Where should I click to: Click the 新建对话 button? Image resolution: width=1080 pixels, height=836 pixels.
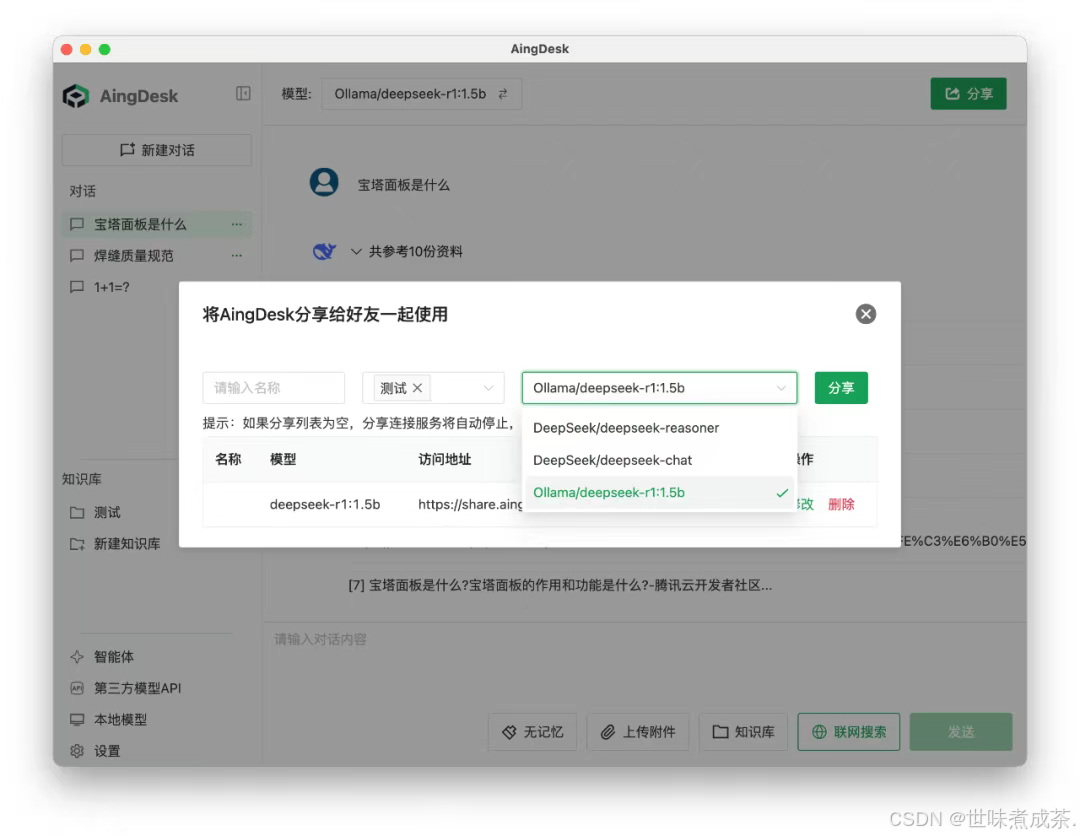(x=157, y=150)
